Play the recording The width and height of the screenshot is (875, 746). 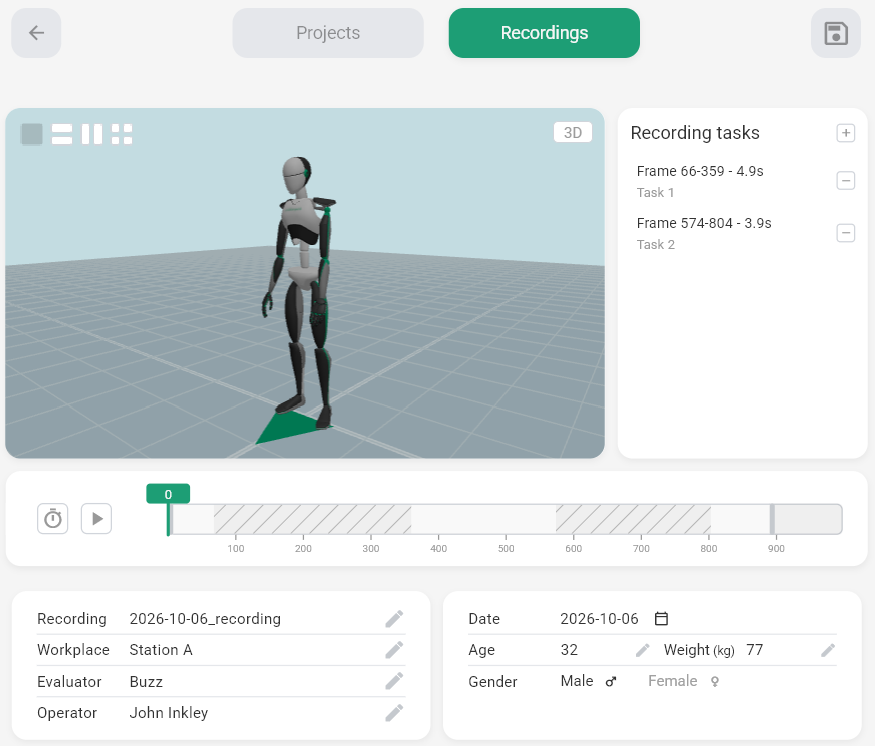point(97,519)
